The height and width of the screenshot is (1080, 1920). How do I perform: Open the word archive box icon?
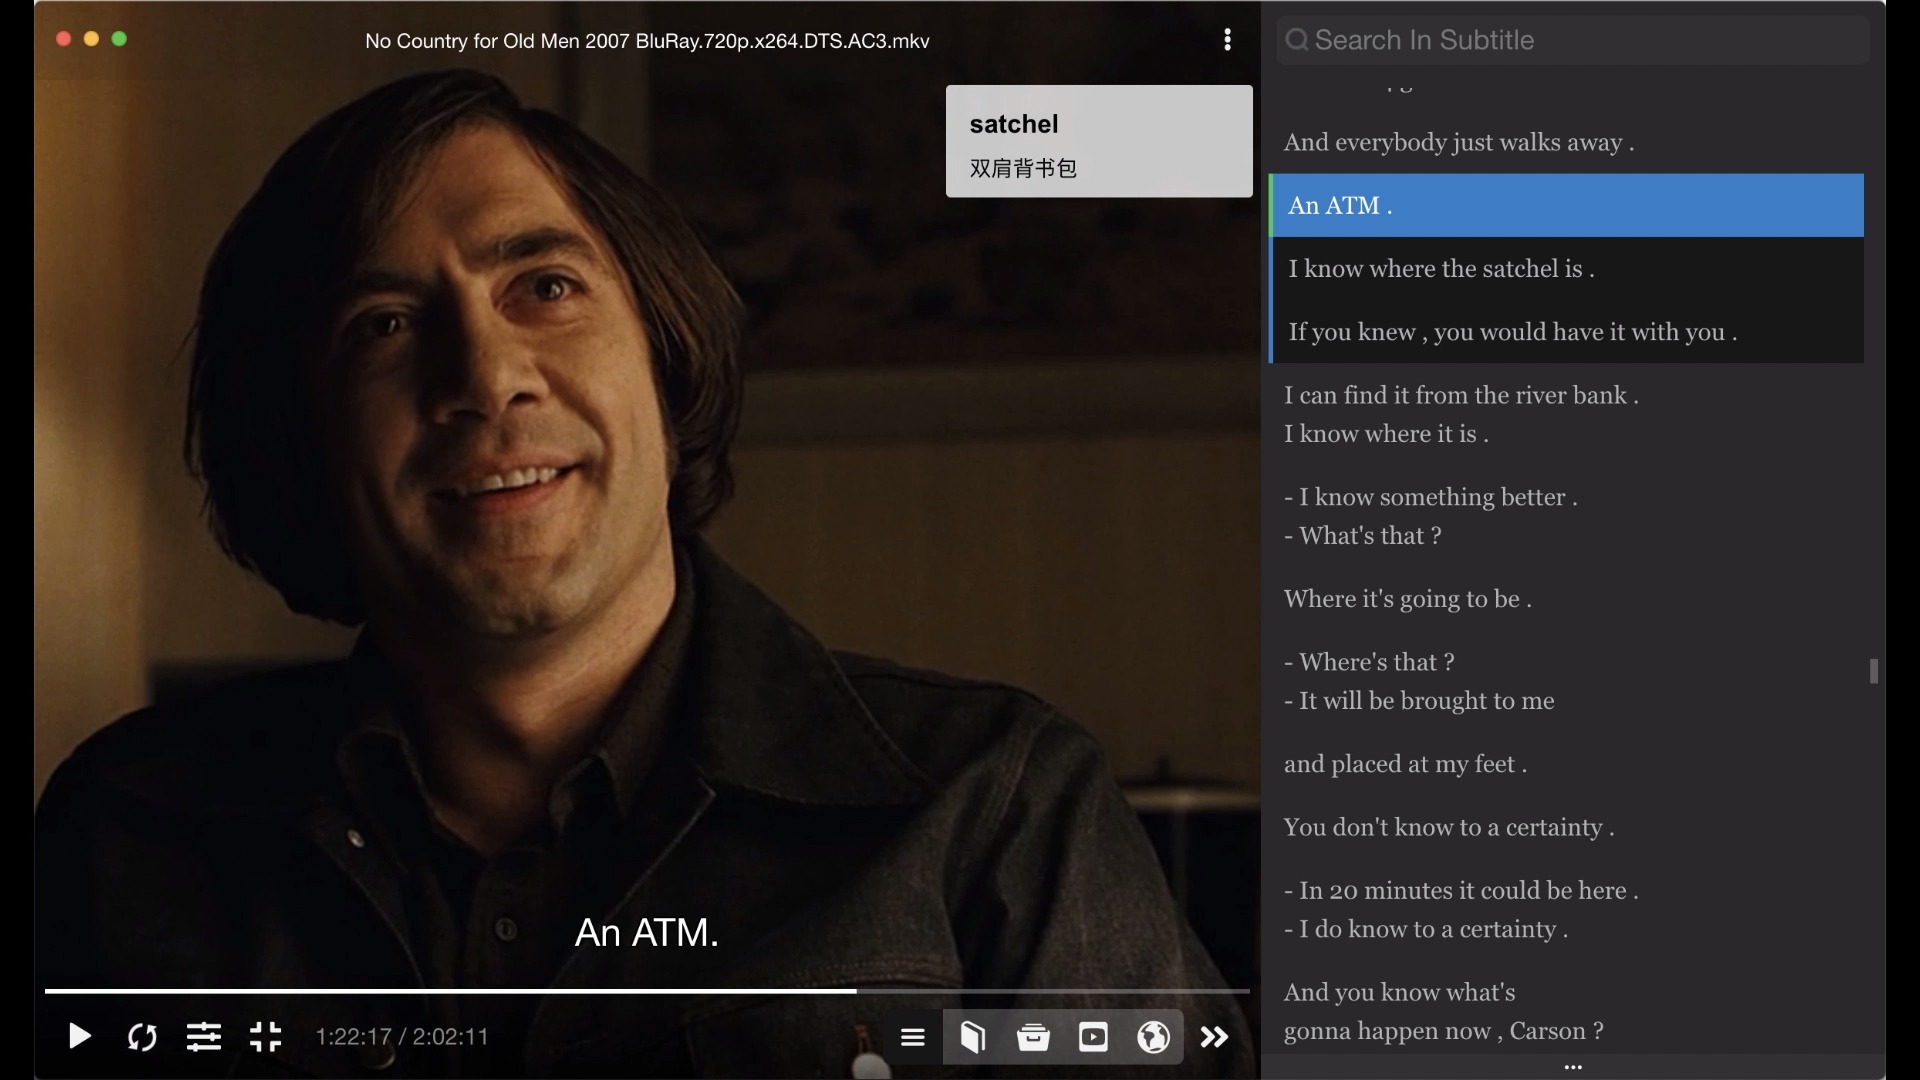pyautogui.click(x=1033, y=1038)
